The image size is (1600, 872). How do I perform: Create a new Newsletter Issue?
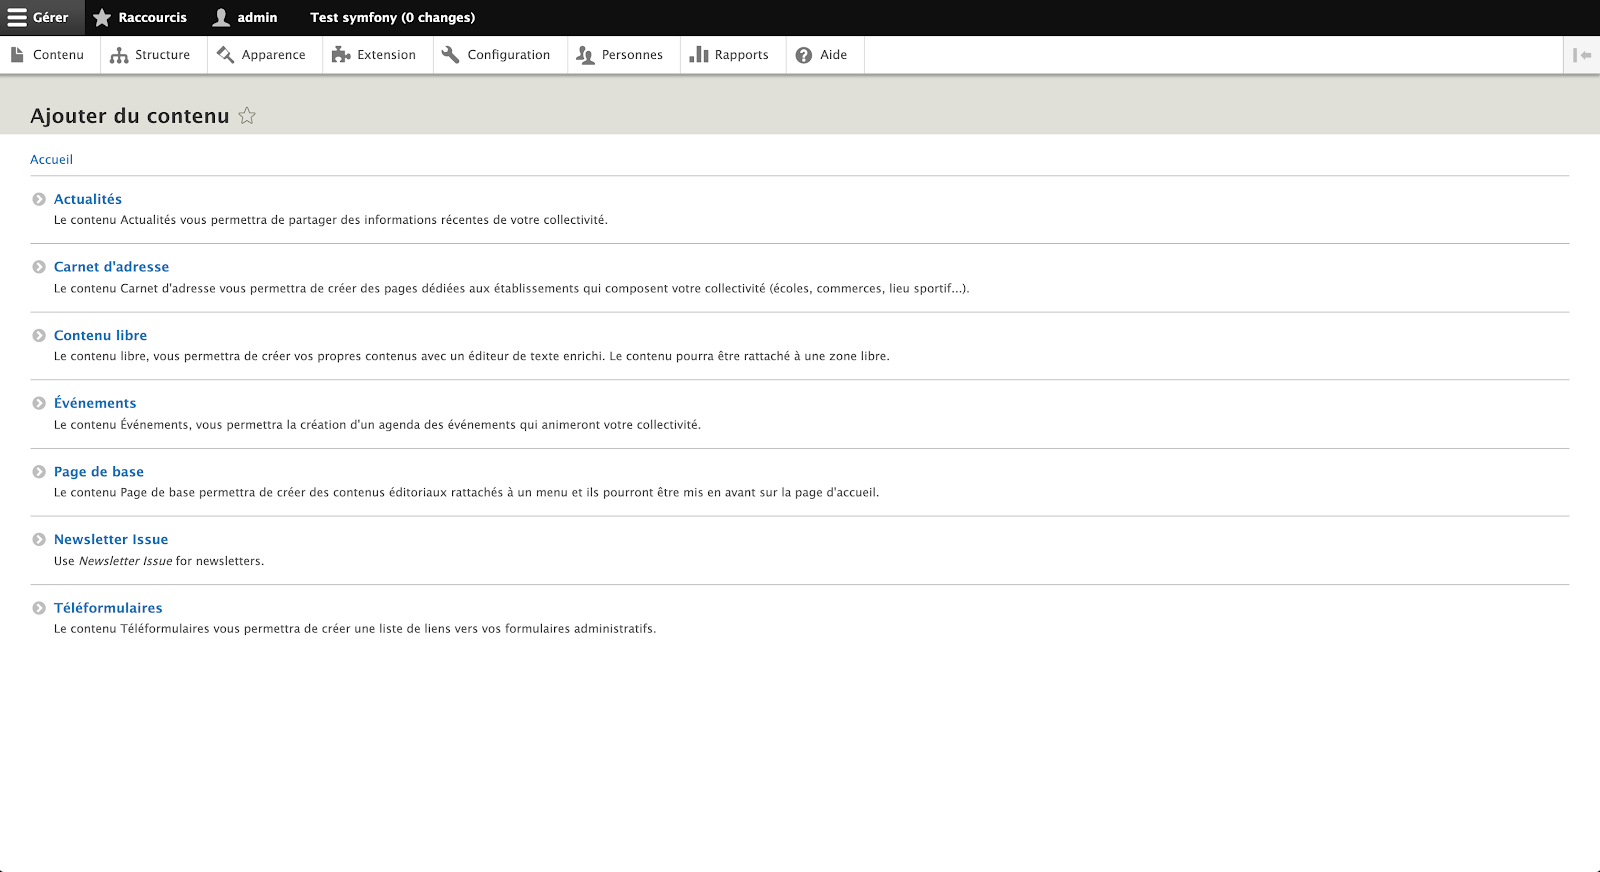pyautogui.click(x=111, y=540)
